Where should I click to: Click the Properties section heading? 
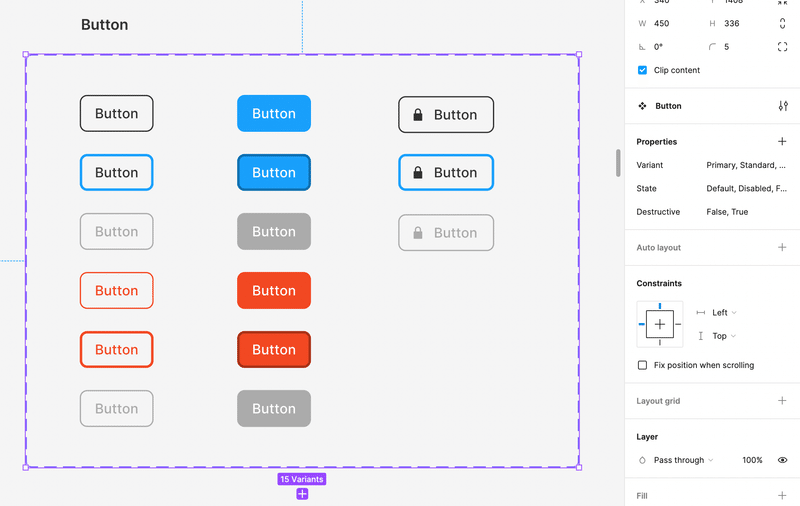pos(657,141)
